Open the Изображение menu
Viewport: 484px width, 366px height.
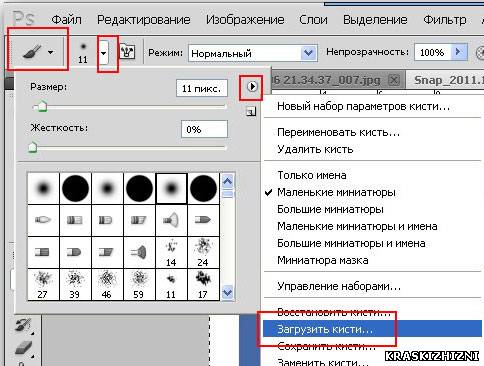[x=245, y=20]
